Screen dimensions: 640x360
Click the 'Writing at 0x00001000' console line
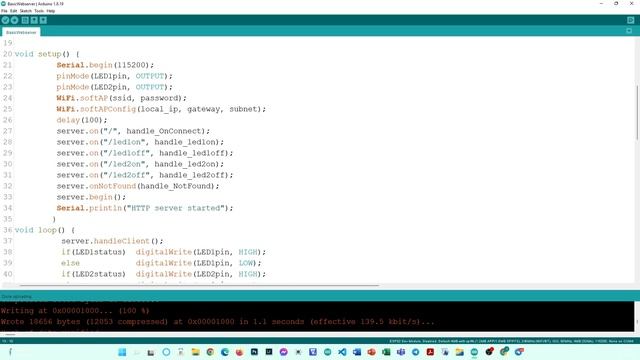[x=75, y=311]
